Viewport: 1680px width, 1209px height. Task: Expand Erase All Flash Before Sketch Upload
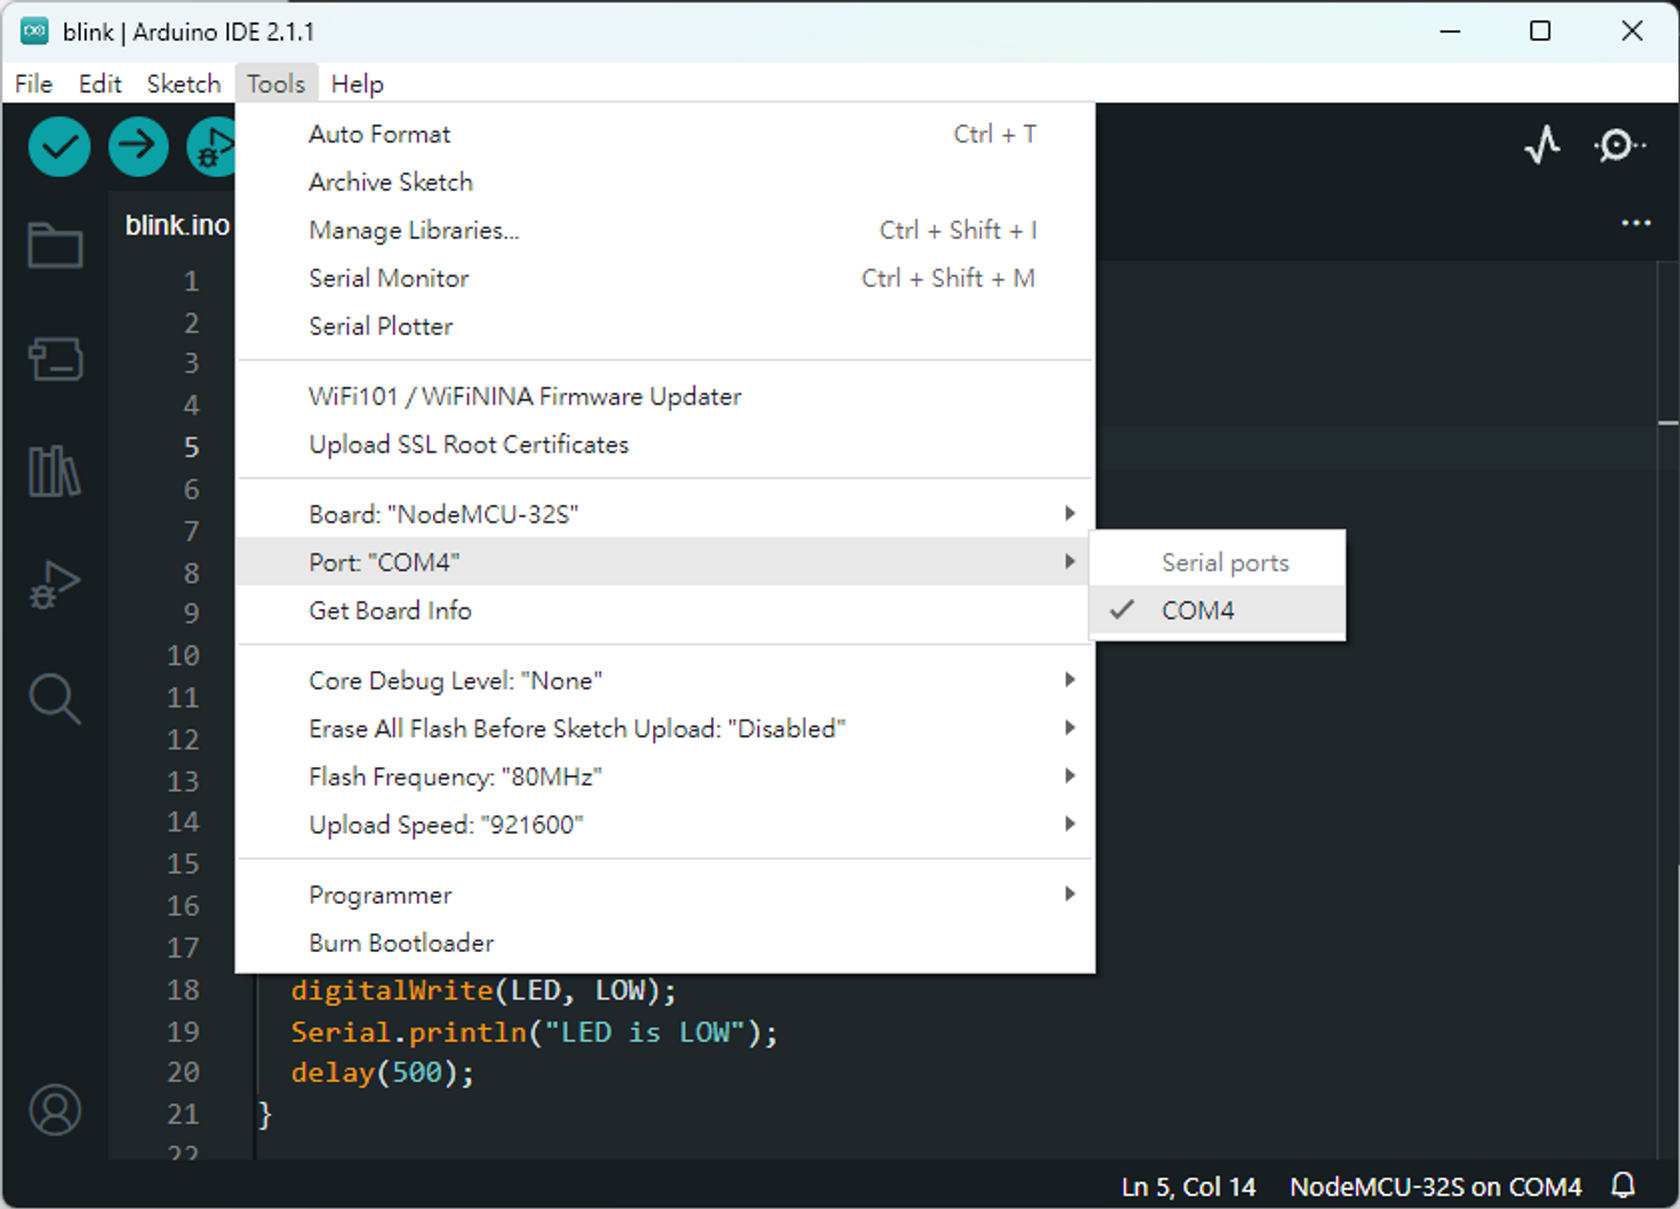coord(665,728)
